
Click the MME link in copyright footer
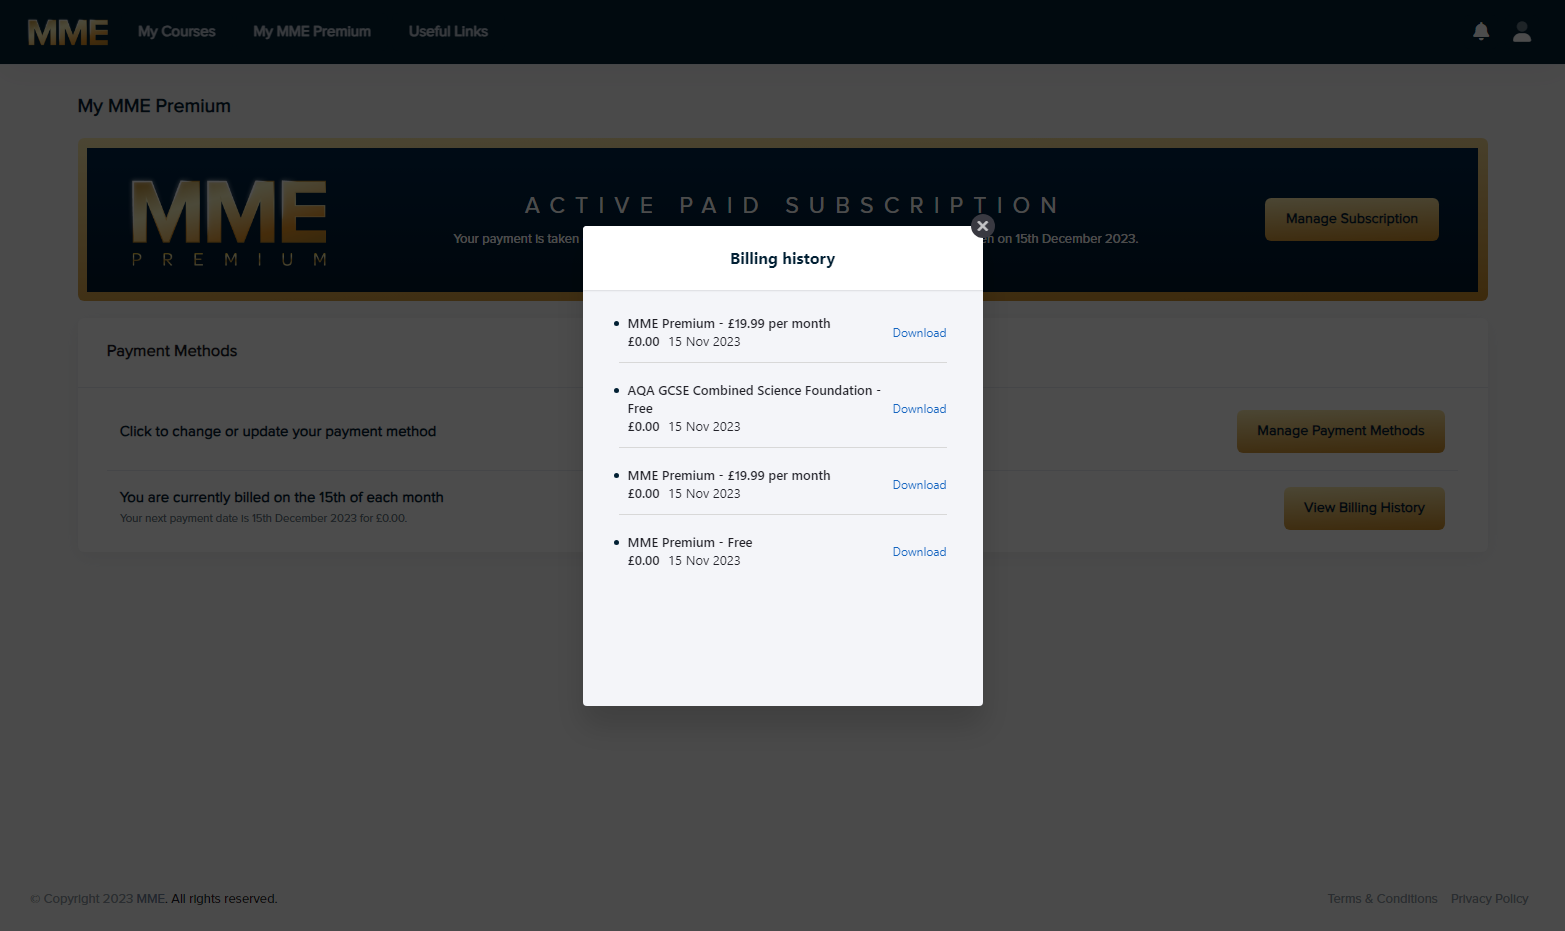point(150,899)
